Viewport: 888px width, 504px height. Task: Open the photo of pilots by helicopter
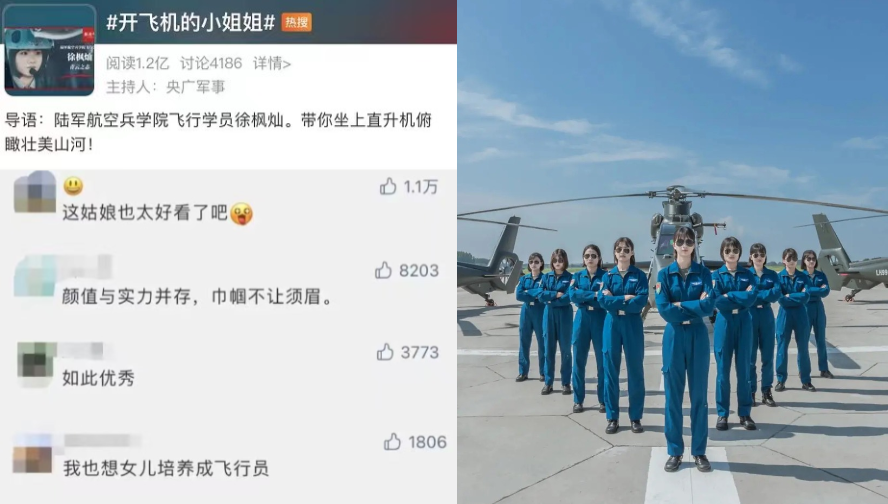click(x=673, y=252)
